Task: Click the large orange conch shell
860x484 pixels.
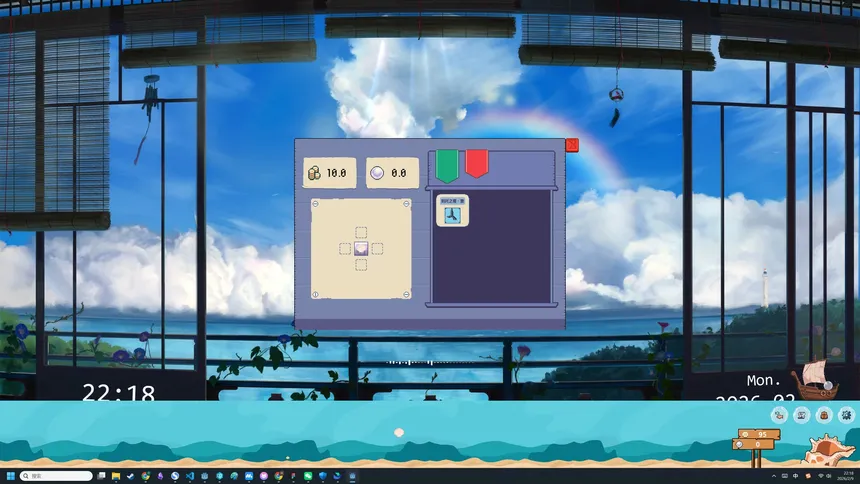Action: (828, 450)
